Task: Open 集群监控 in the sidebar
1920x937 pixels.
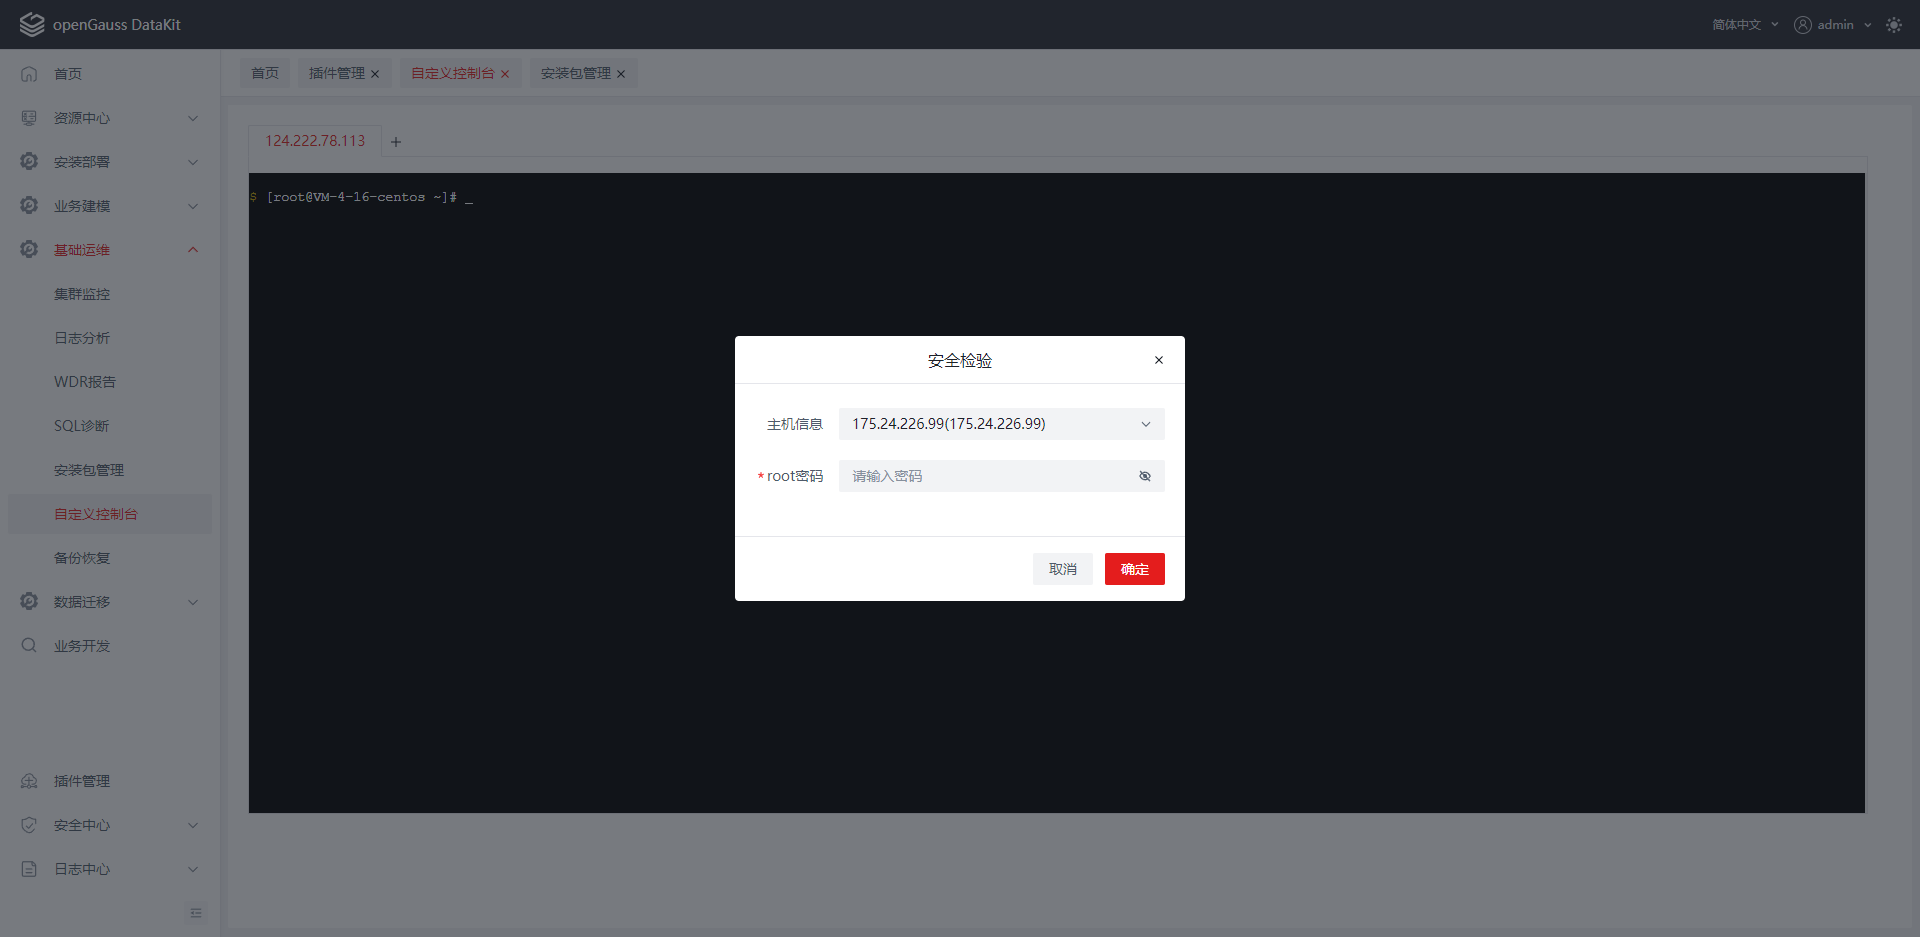Action: pos(82,294)
